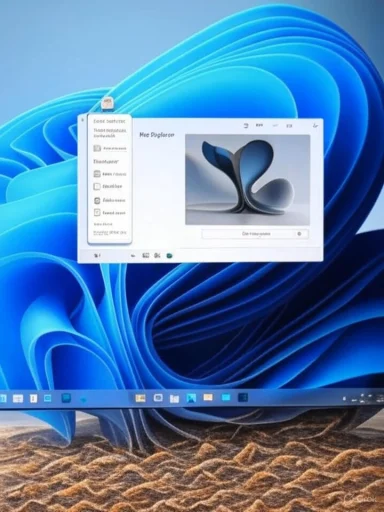Open the small file icon on the desktop
Image resolution: width=384 pixels, height=512 pixels.
(107, 102)
